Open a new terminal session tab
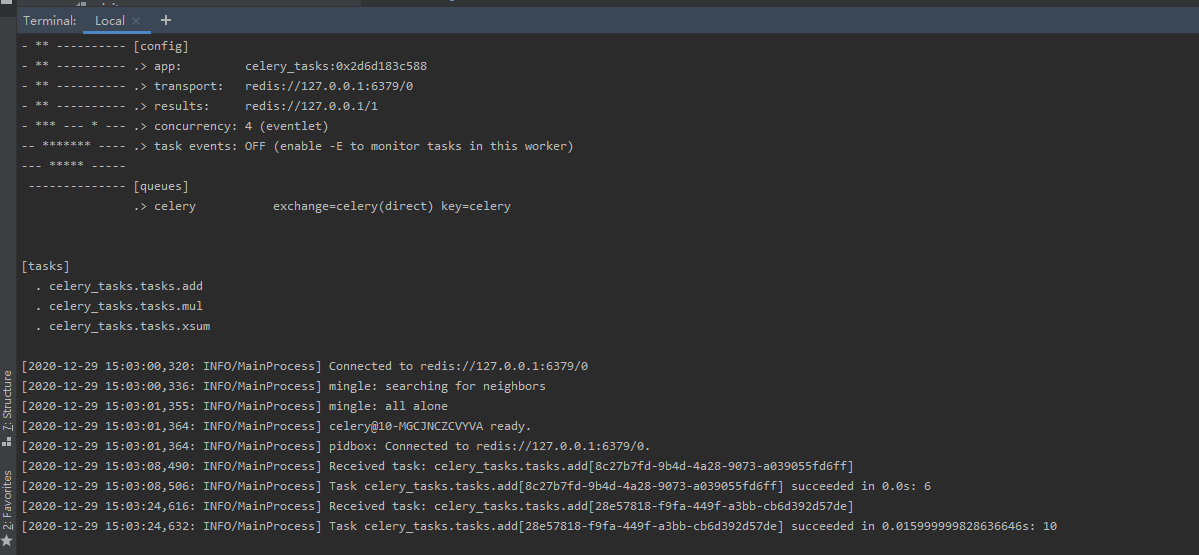This screenshot has height=555, width=1199. pyautogui.click(x=166, y=20)
